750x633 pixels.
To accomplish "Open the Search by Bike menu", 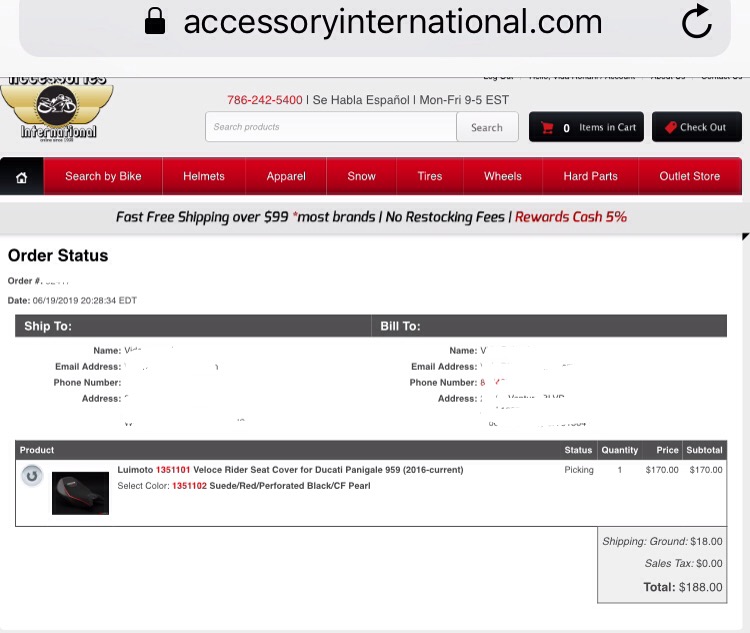I will (x=103, y=176).
